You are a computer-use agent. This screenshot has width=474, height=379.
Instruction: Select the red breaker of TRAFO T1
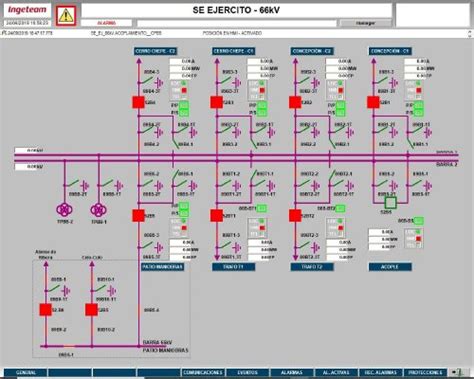217,216
